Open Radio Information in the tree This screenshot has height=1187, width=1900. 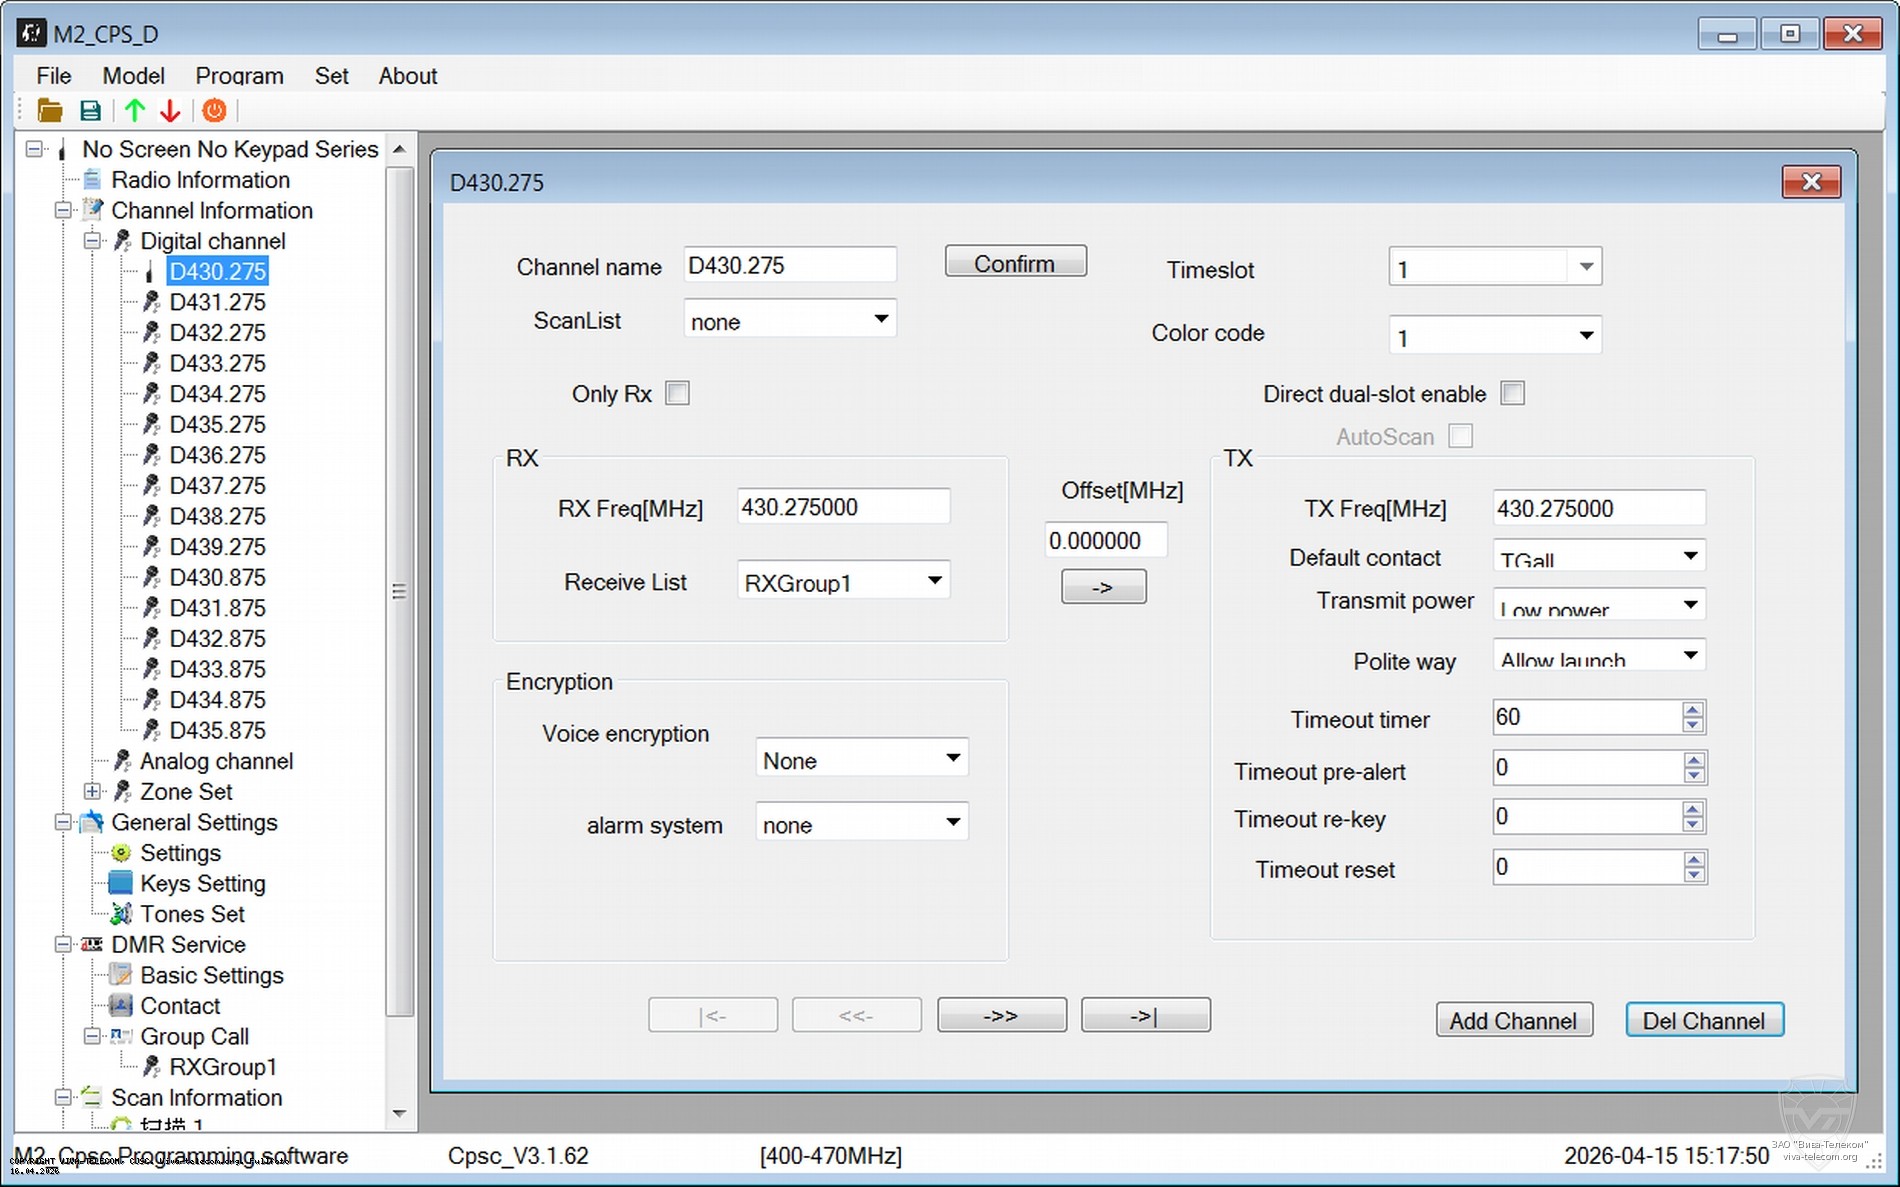200,180
